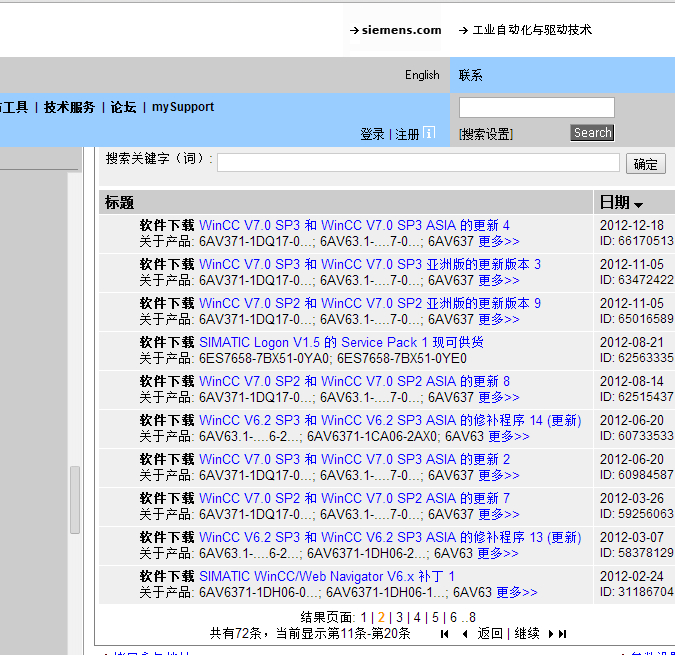The image size is (675, 655).
Task: Click the Search button
Action: coord(592,133)
